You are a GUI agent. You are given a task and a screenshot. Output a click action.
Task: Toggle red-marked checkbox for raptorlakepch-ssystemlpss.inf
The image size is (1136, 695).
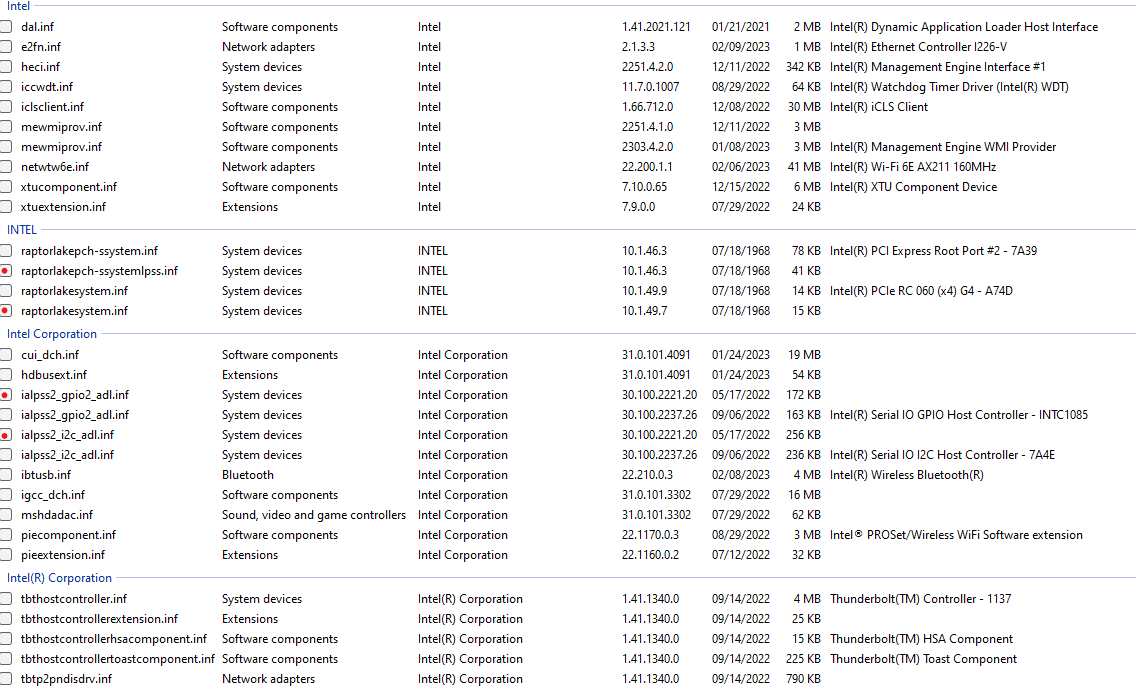(x=6, y=271)
